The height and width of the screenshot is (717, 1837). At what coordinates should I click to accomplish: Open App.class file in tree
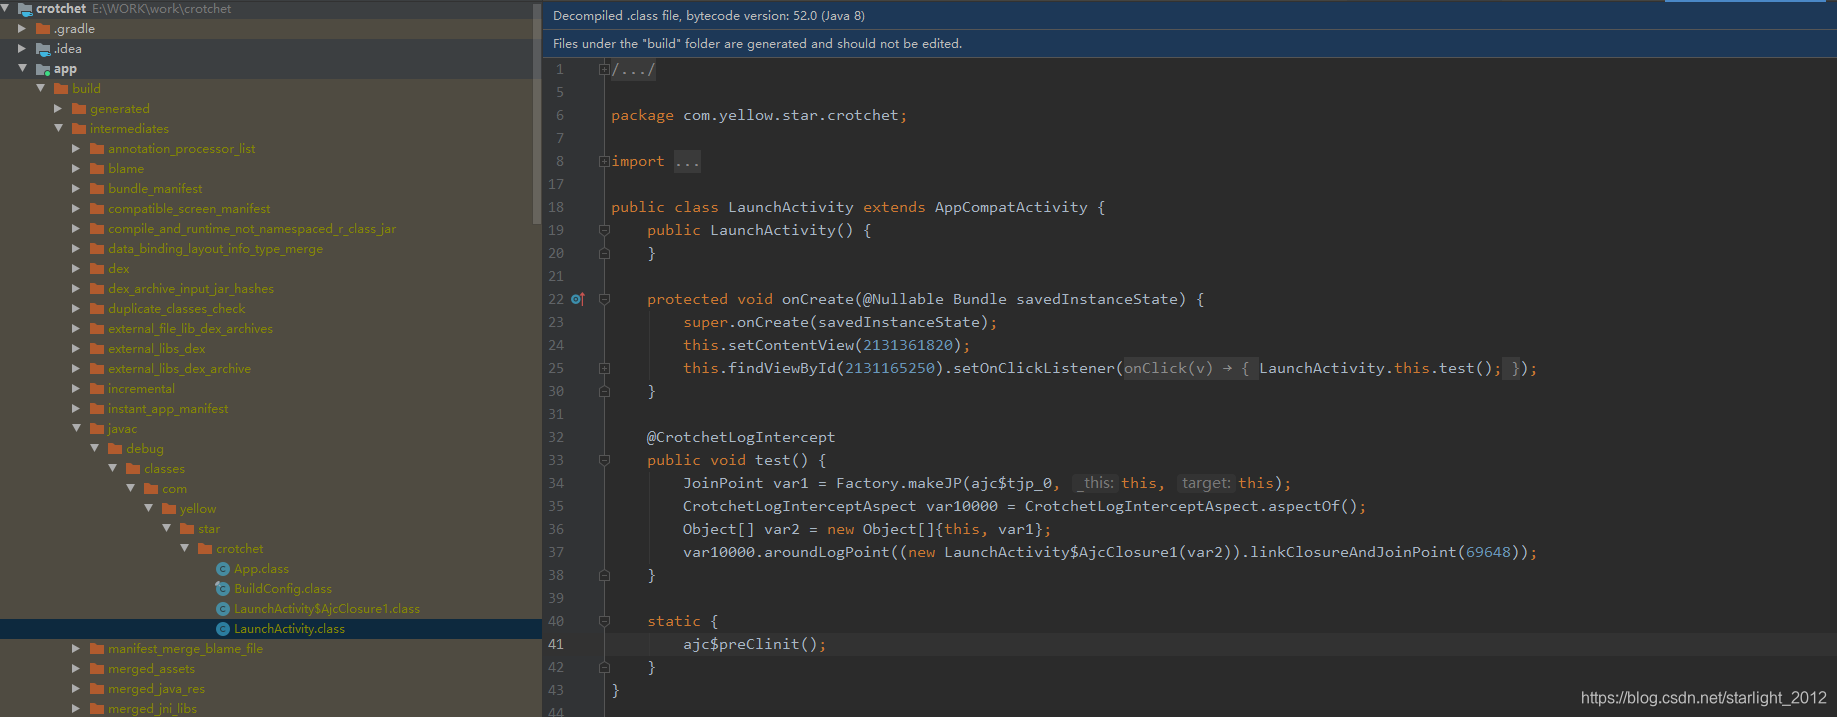[261, 569]
